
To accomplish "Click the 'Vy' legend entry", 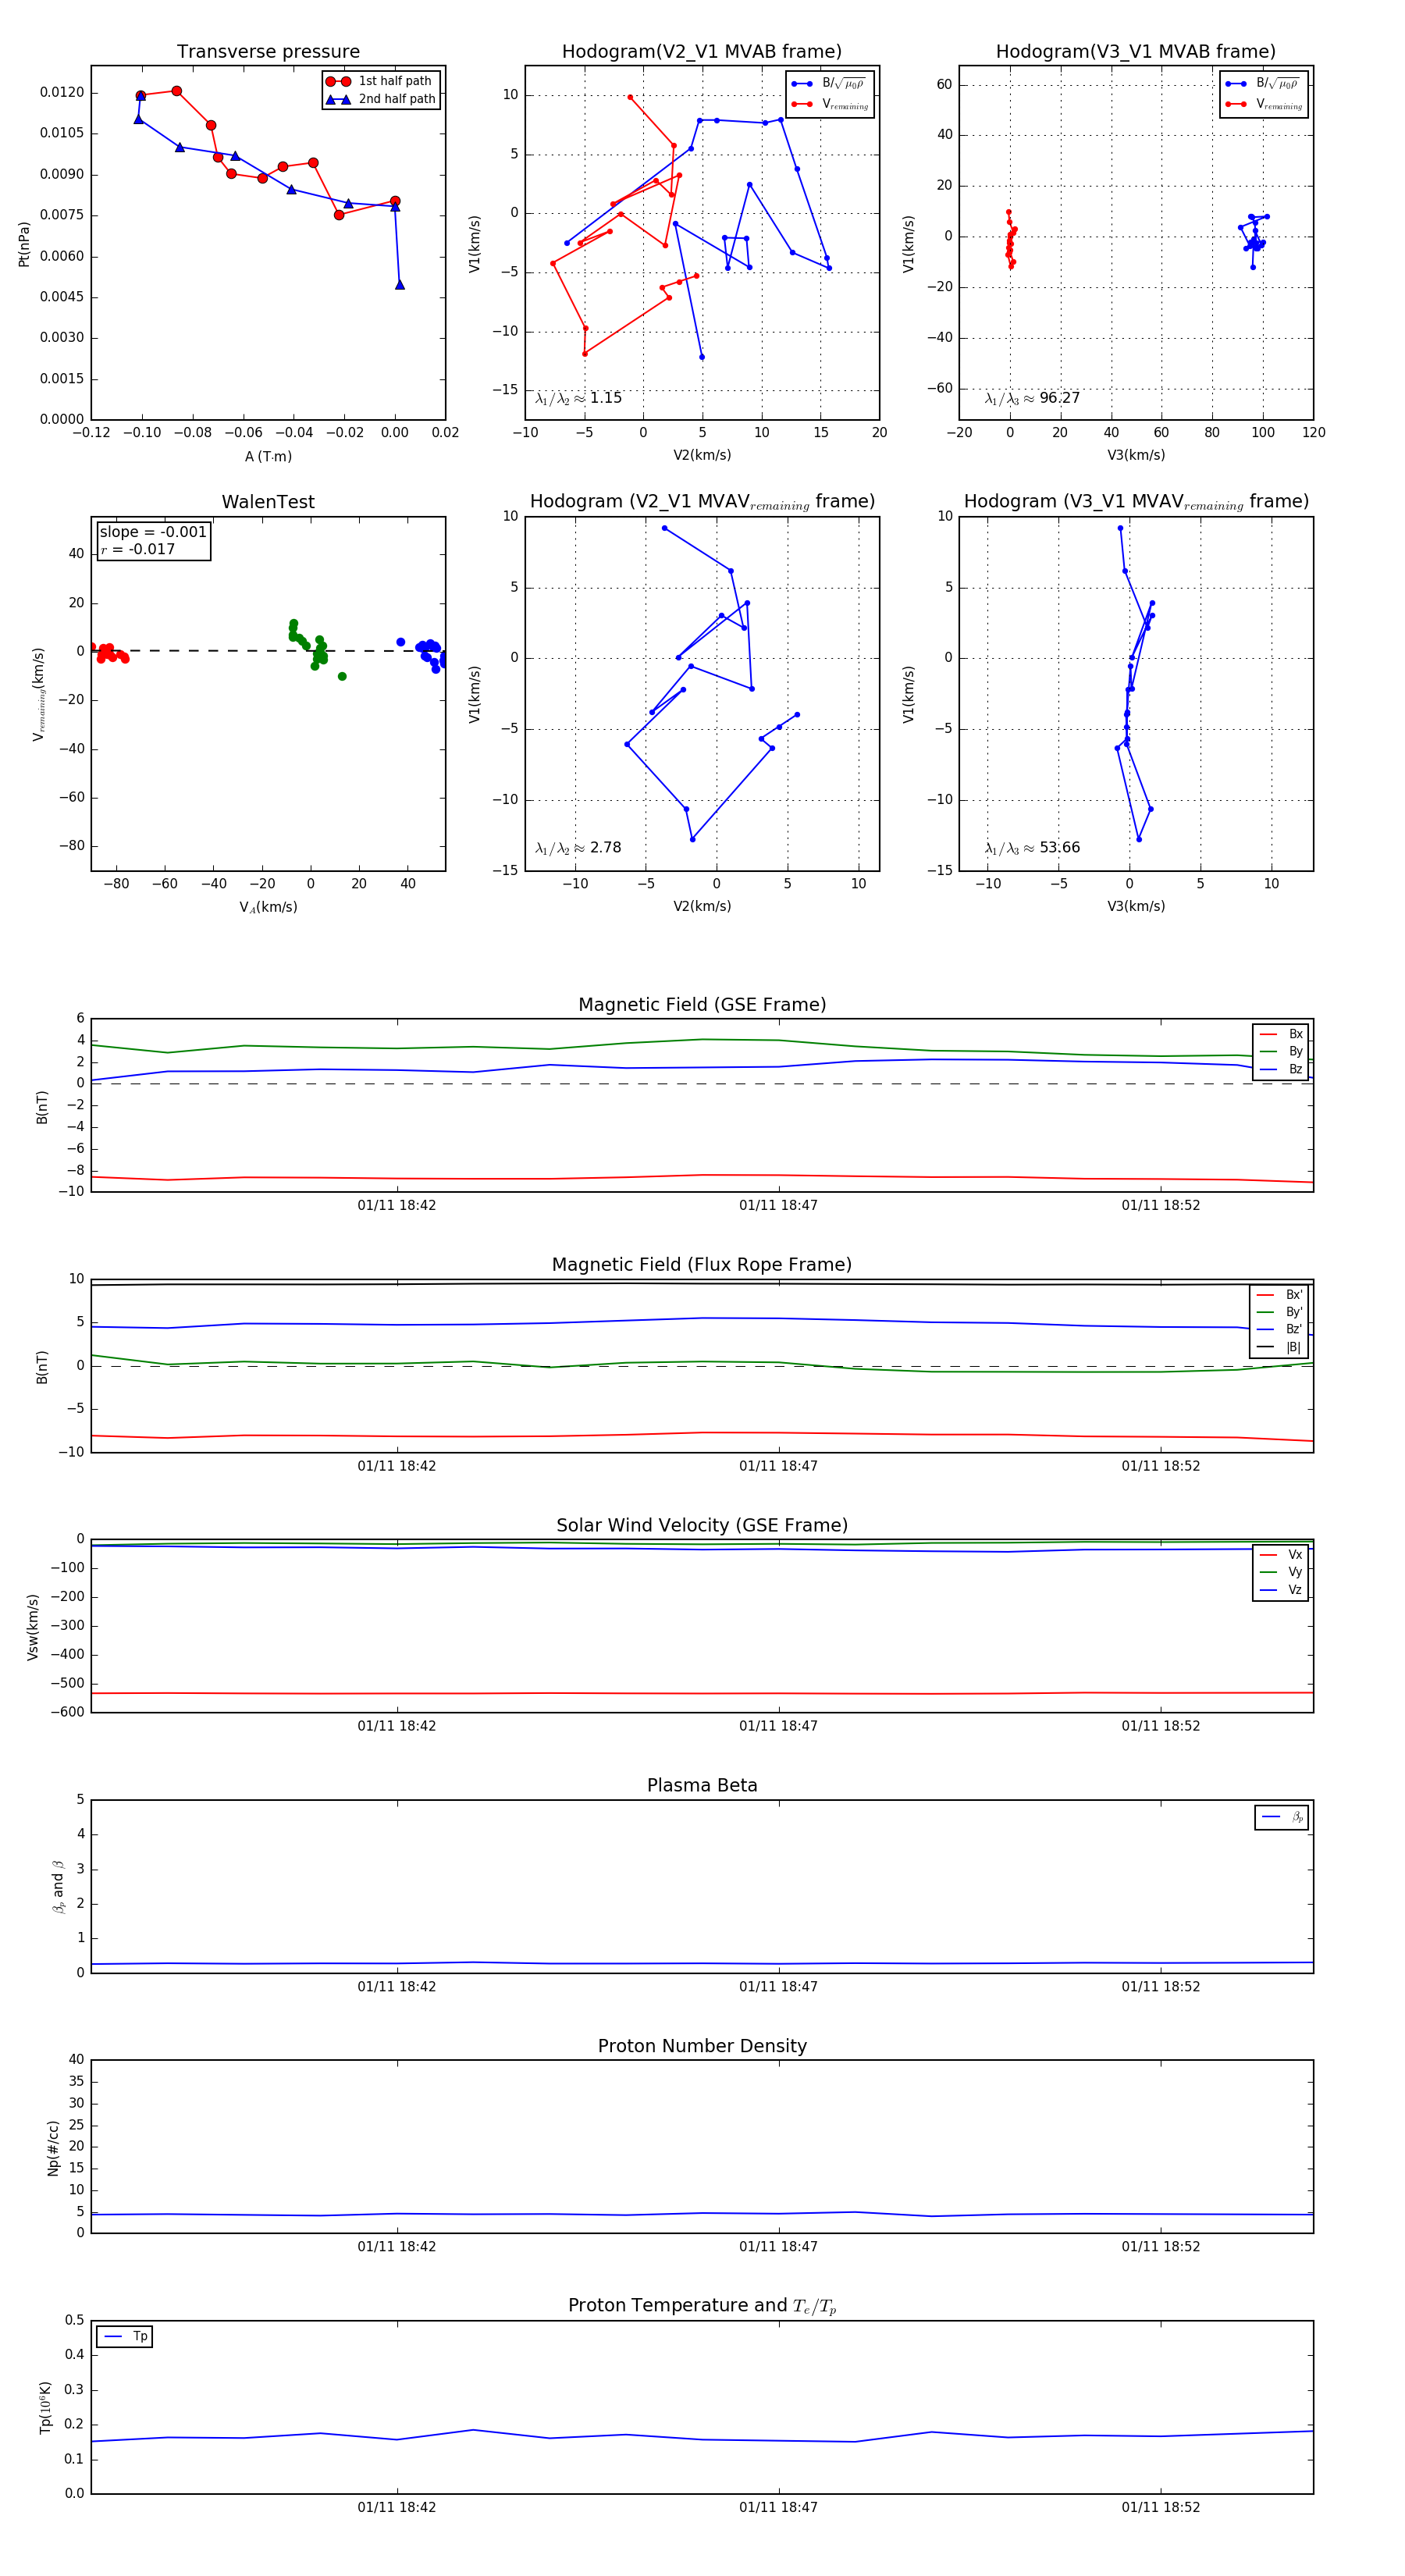I will 1281,1572.
